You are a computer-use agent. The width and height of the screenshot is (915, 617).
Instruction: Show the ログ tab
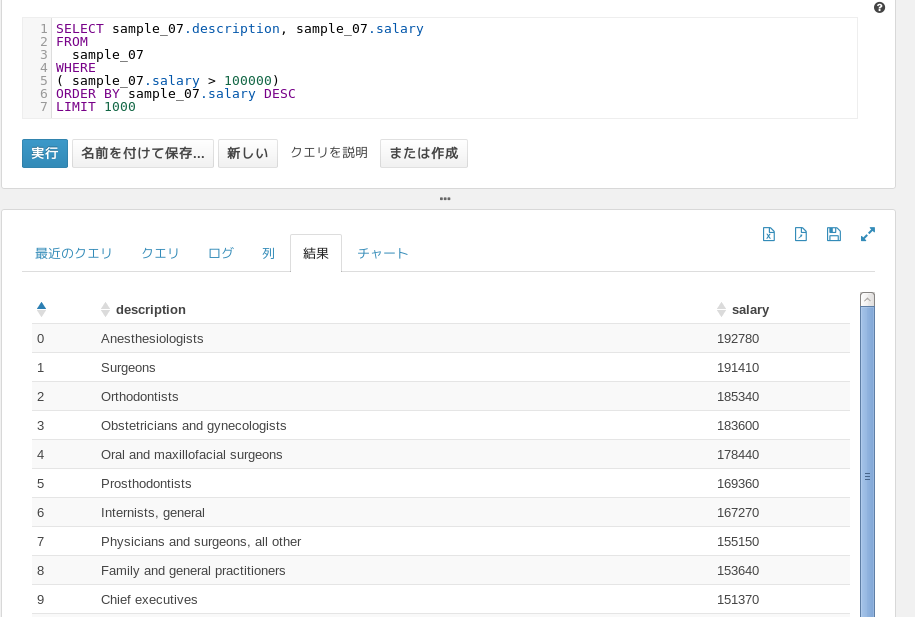click(221, 253)
